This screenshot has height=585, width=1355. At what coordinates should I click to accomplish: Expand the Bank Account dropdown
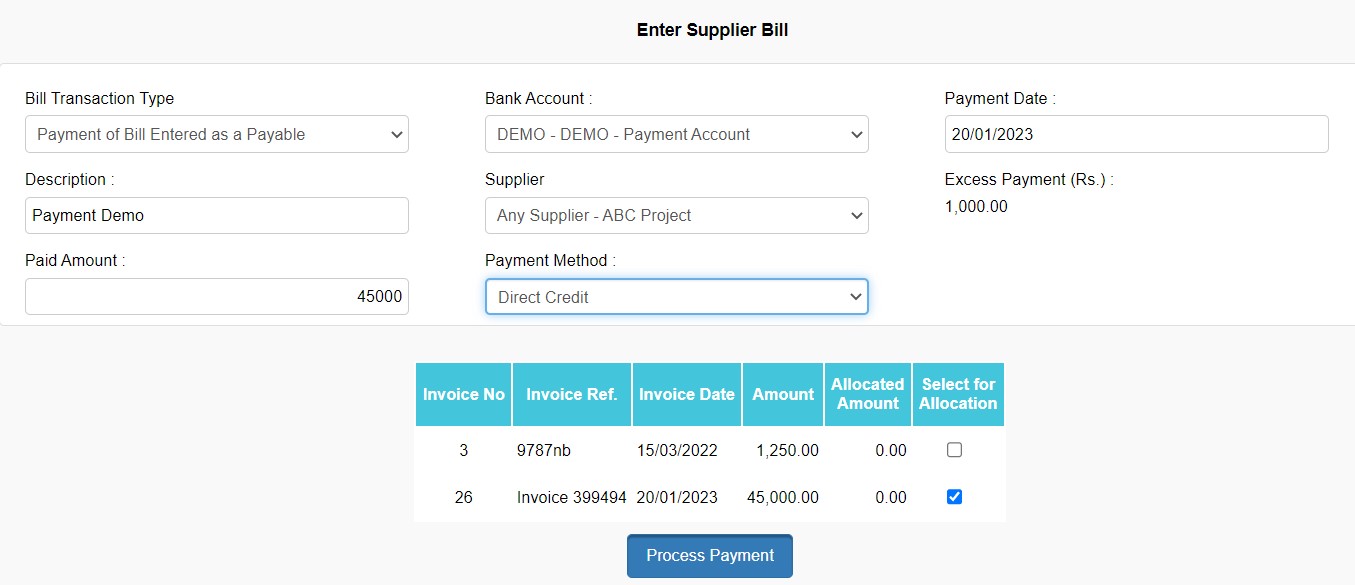676,134
